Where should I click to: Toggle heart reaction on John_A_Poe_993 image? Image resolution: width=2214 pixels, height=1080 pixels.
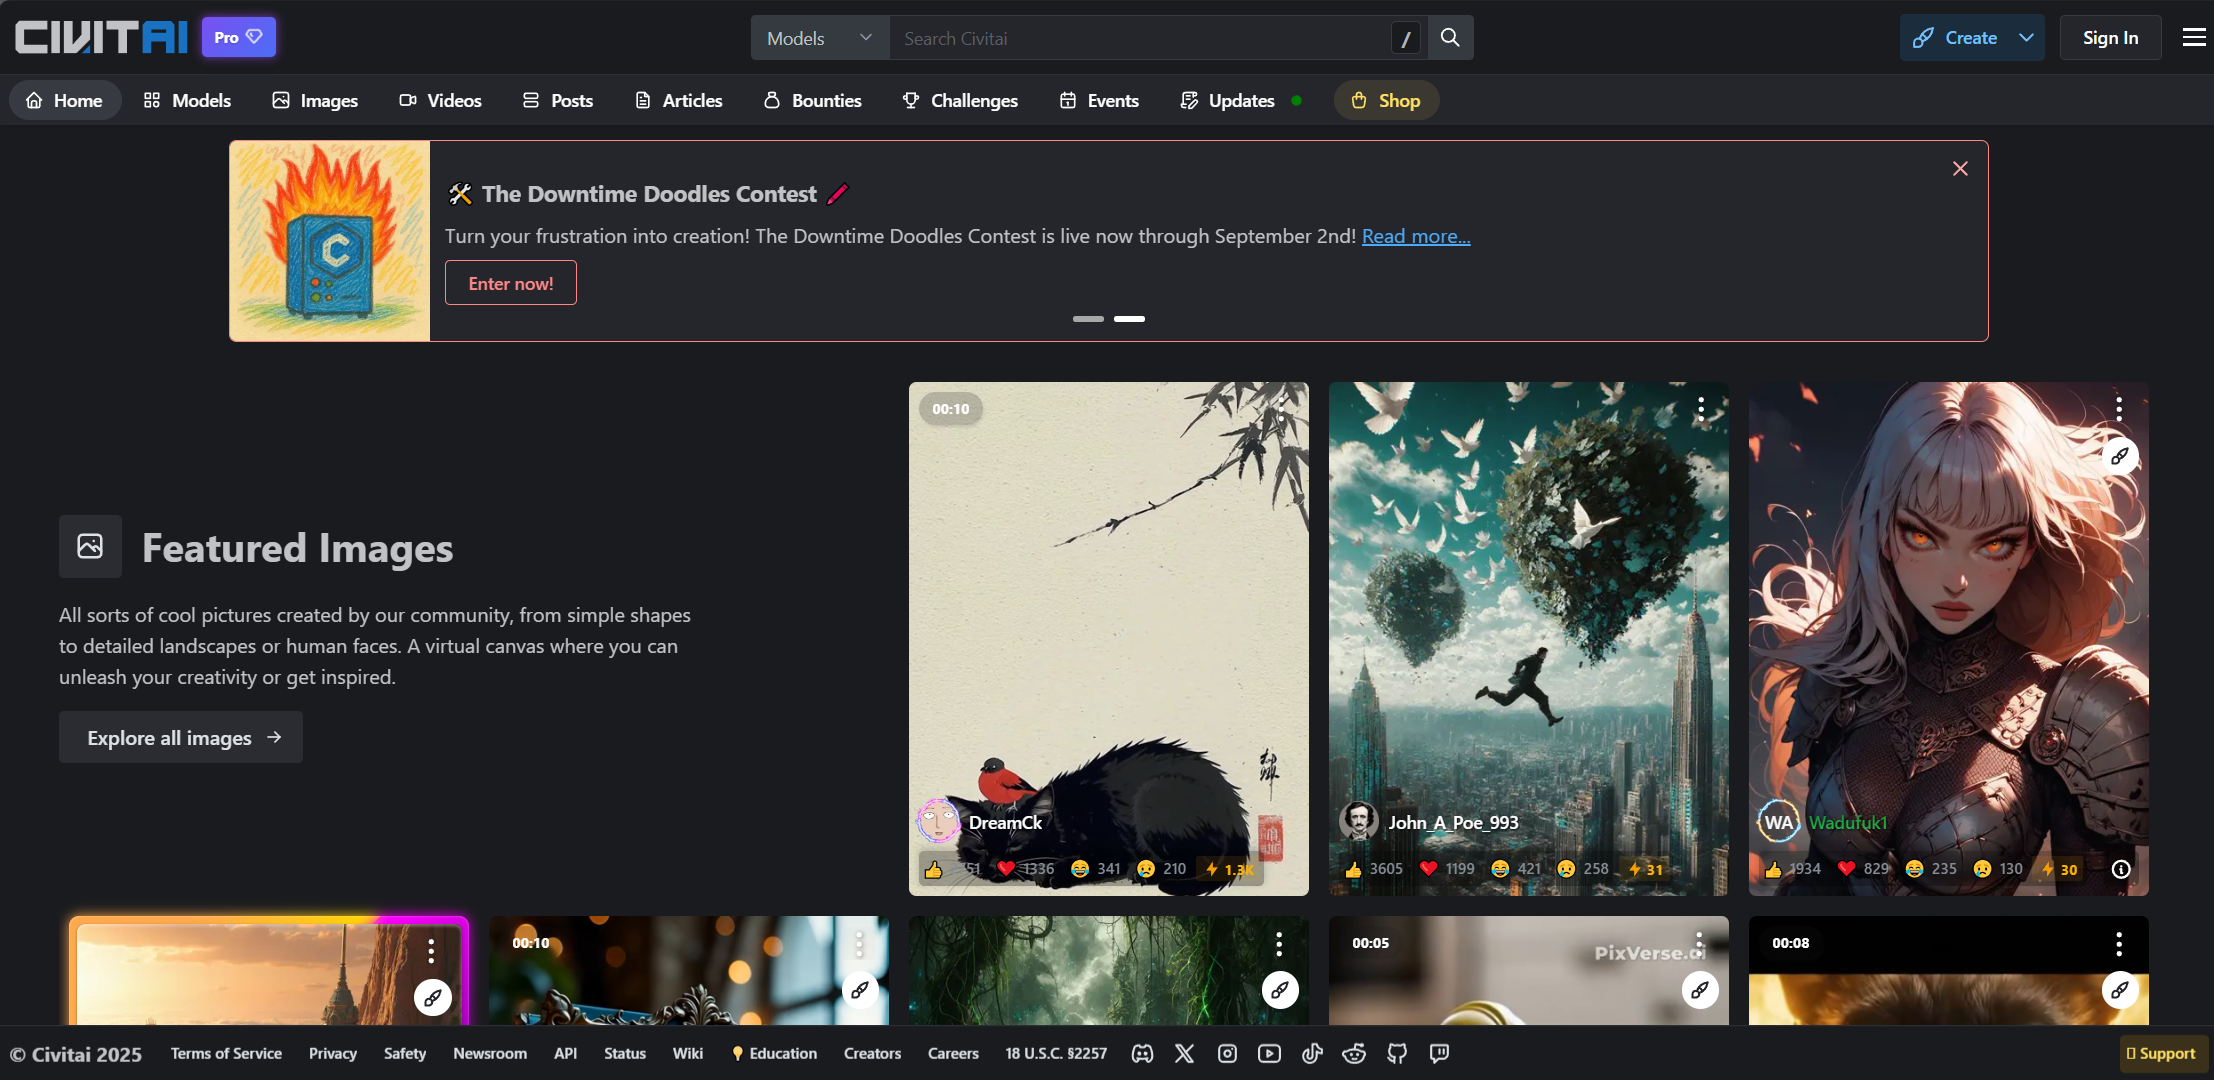point(1429,869)
